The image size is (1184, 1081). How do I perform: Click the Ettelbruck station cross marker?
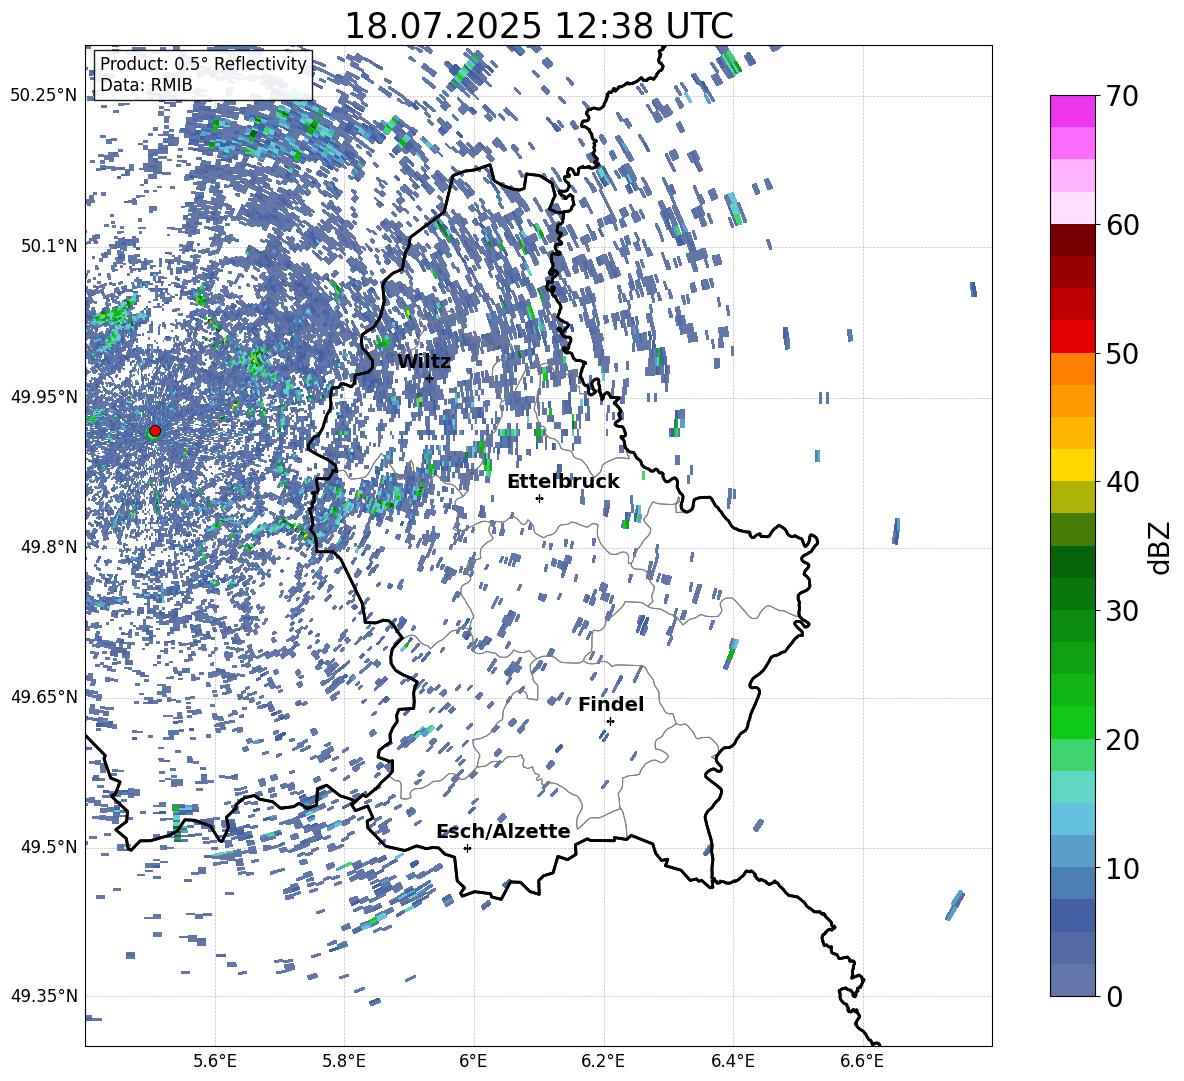[x=539, y=498]
